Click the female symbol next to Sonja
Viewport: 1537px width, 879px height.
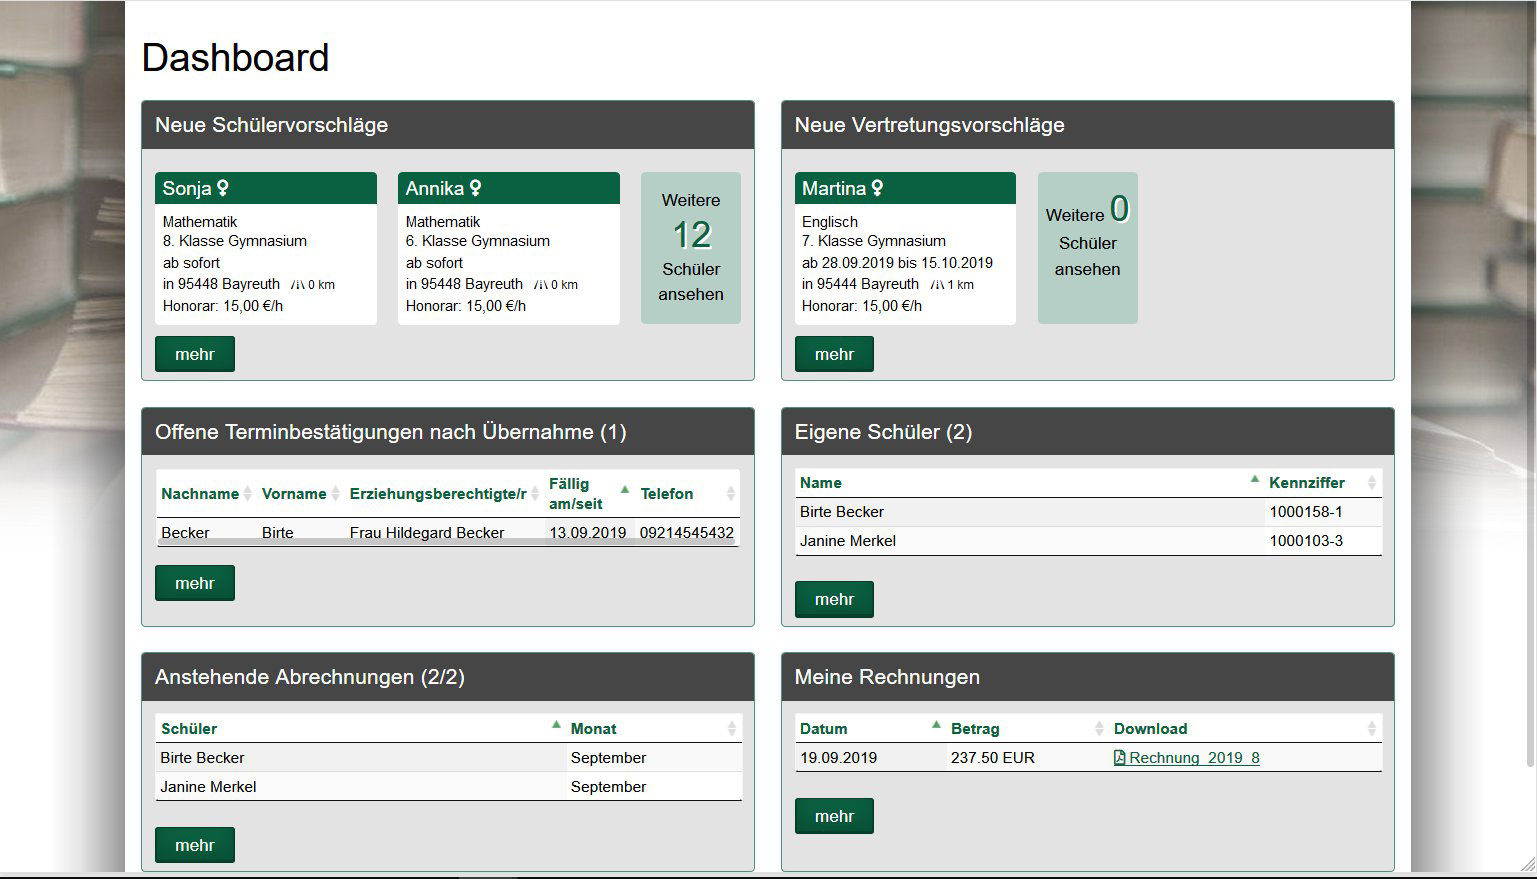[x=223, y=188]
